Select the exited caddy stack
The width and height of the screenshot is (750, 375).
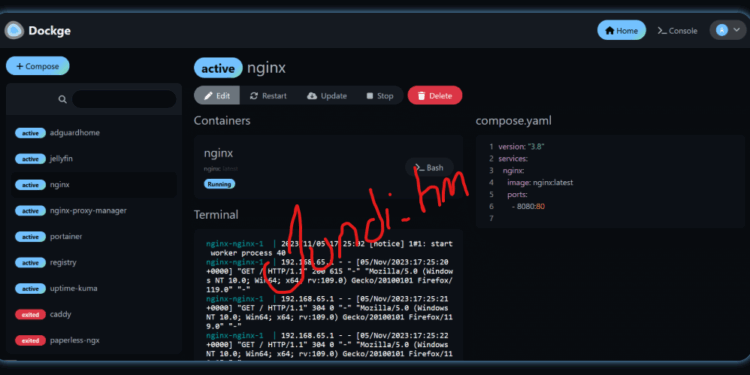coord(94,315)
